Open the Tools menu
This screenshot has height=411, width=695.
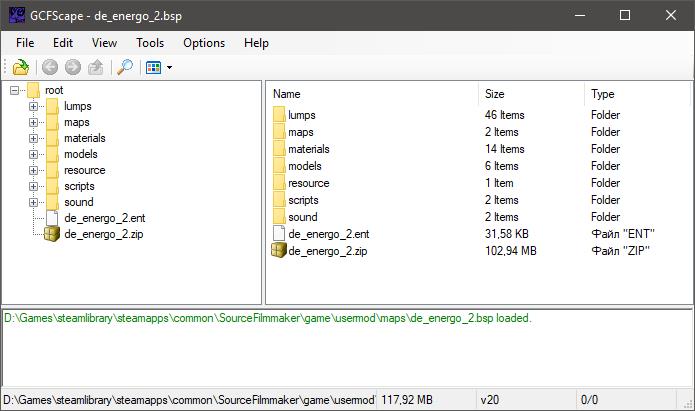(150, 43)
